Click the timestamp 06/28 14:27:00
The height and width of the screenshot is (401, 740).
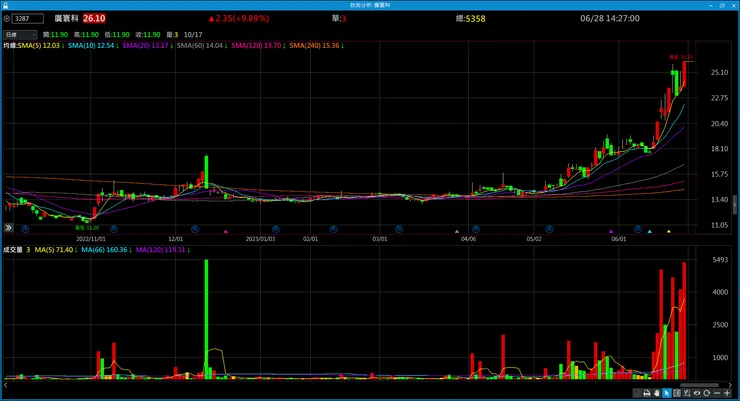(x=610, y=18)
